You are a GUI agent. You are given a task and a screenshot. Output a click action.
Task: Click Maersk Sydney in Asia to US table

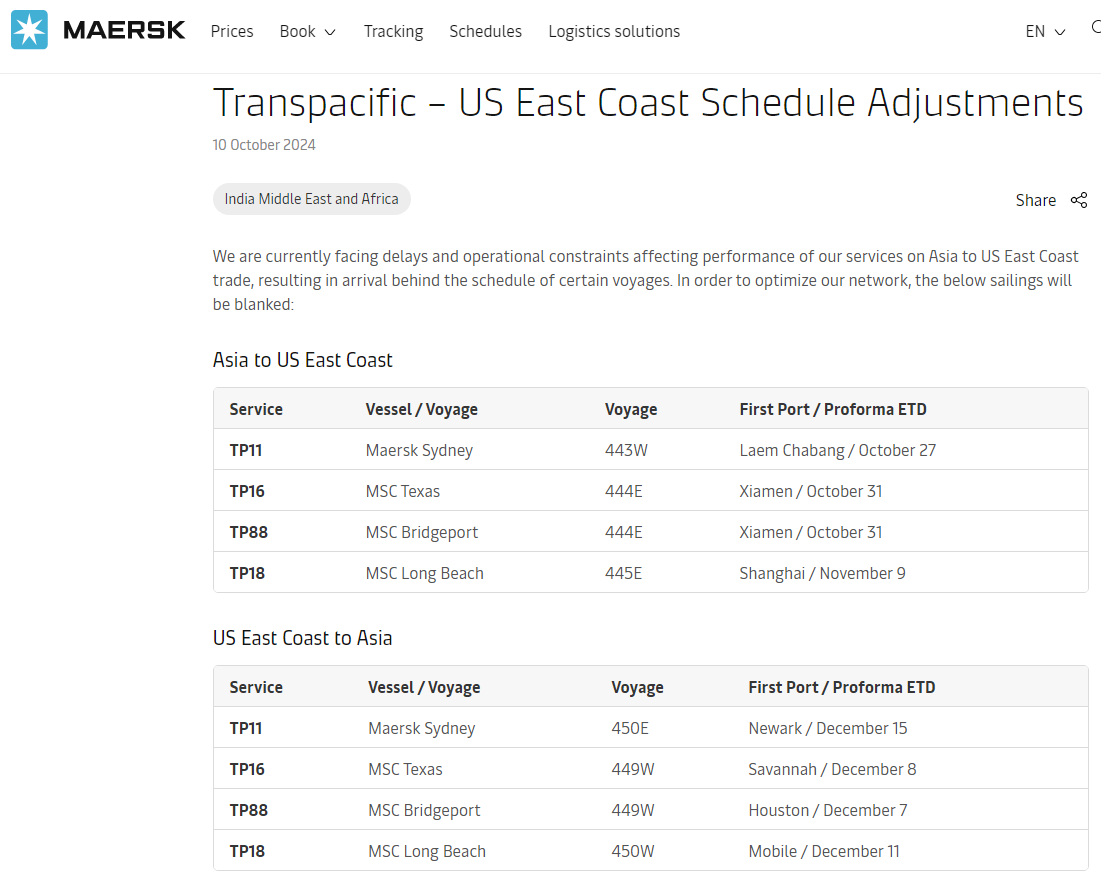(419, 450)
